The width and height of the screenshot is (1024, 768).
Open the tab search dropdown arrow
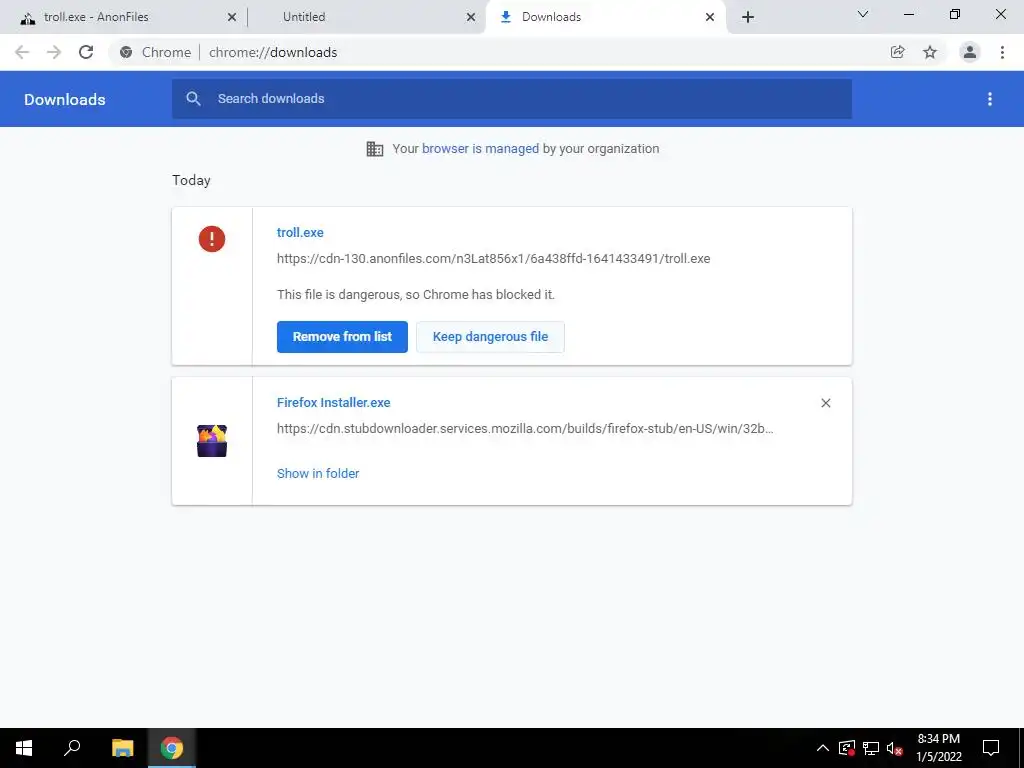click(863, 14)
